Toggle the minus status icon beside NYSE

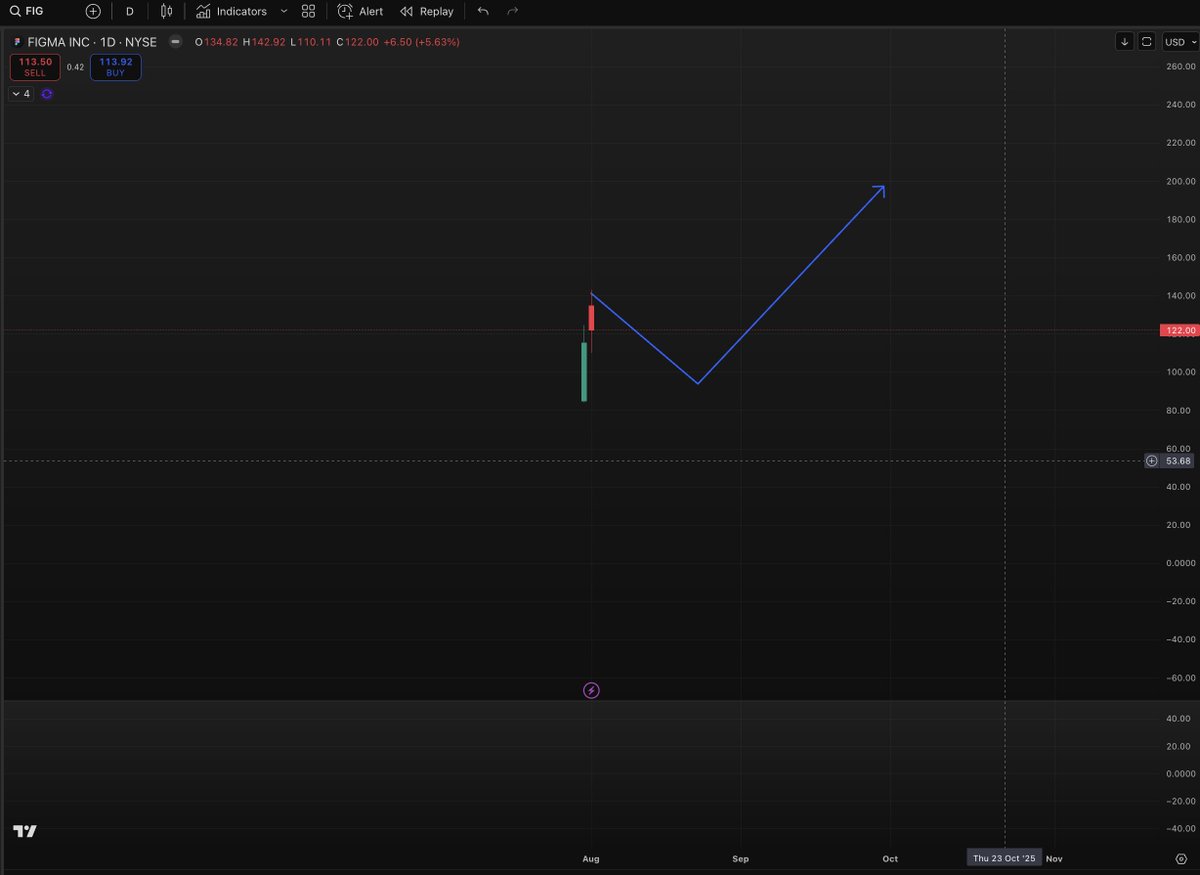click(x=175, y=42)
